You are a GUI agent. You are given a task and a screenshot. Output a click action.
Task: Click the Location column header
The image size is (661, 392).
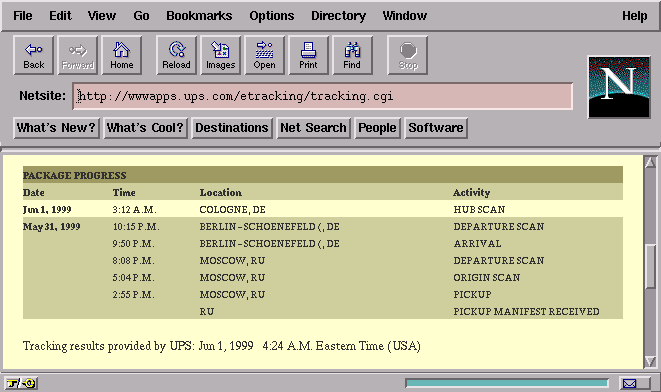click(x=220, y=193)
